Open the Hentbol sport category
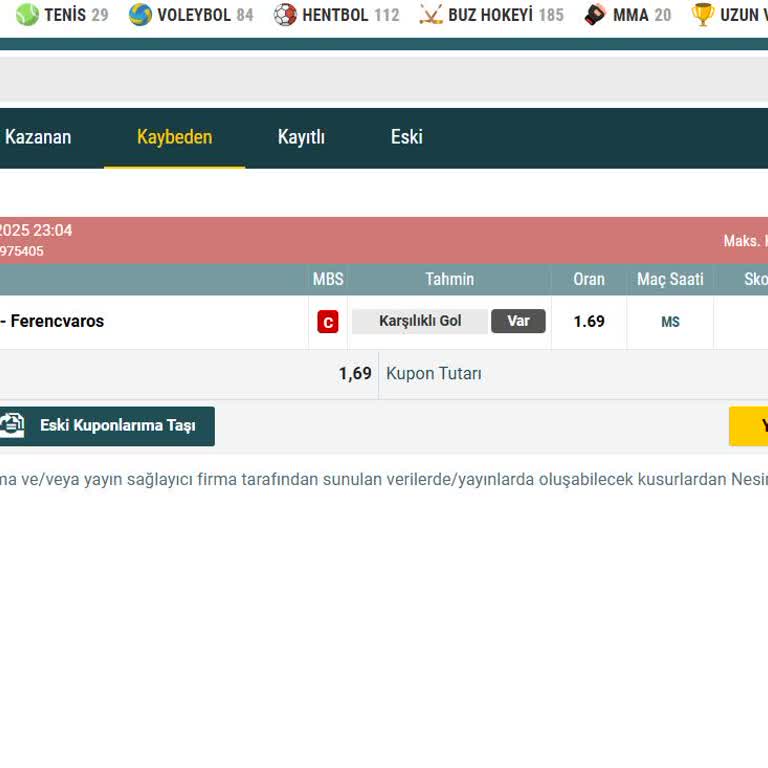This screenshot has height=768, width=768. click(x=336, y=15)
